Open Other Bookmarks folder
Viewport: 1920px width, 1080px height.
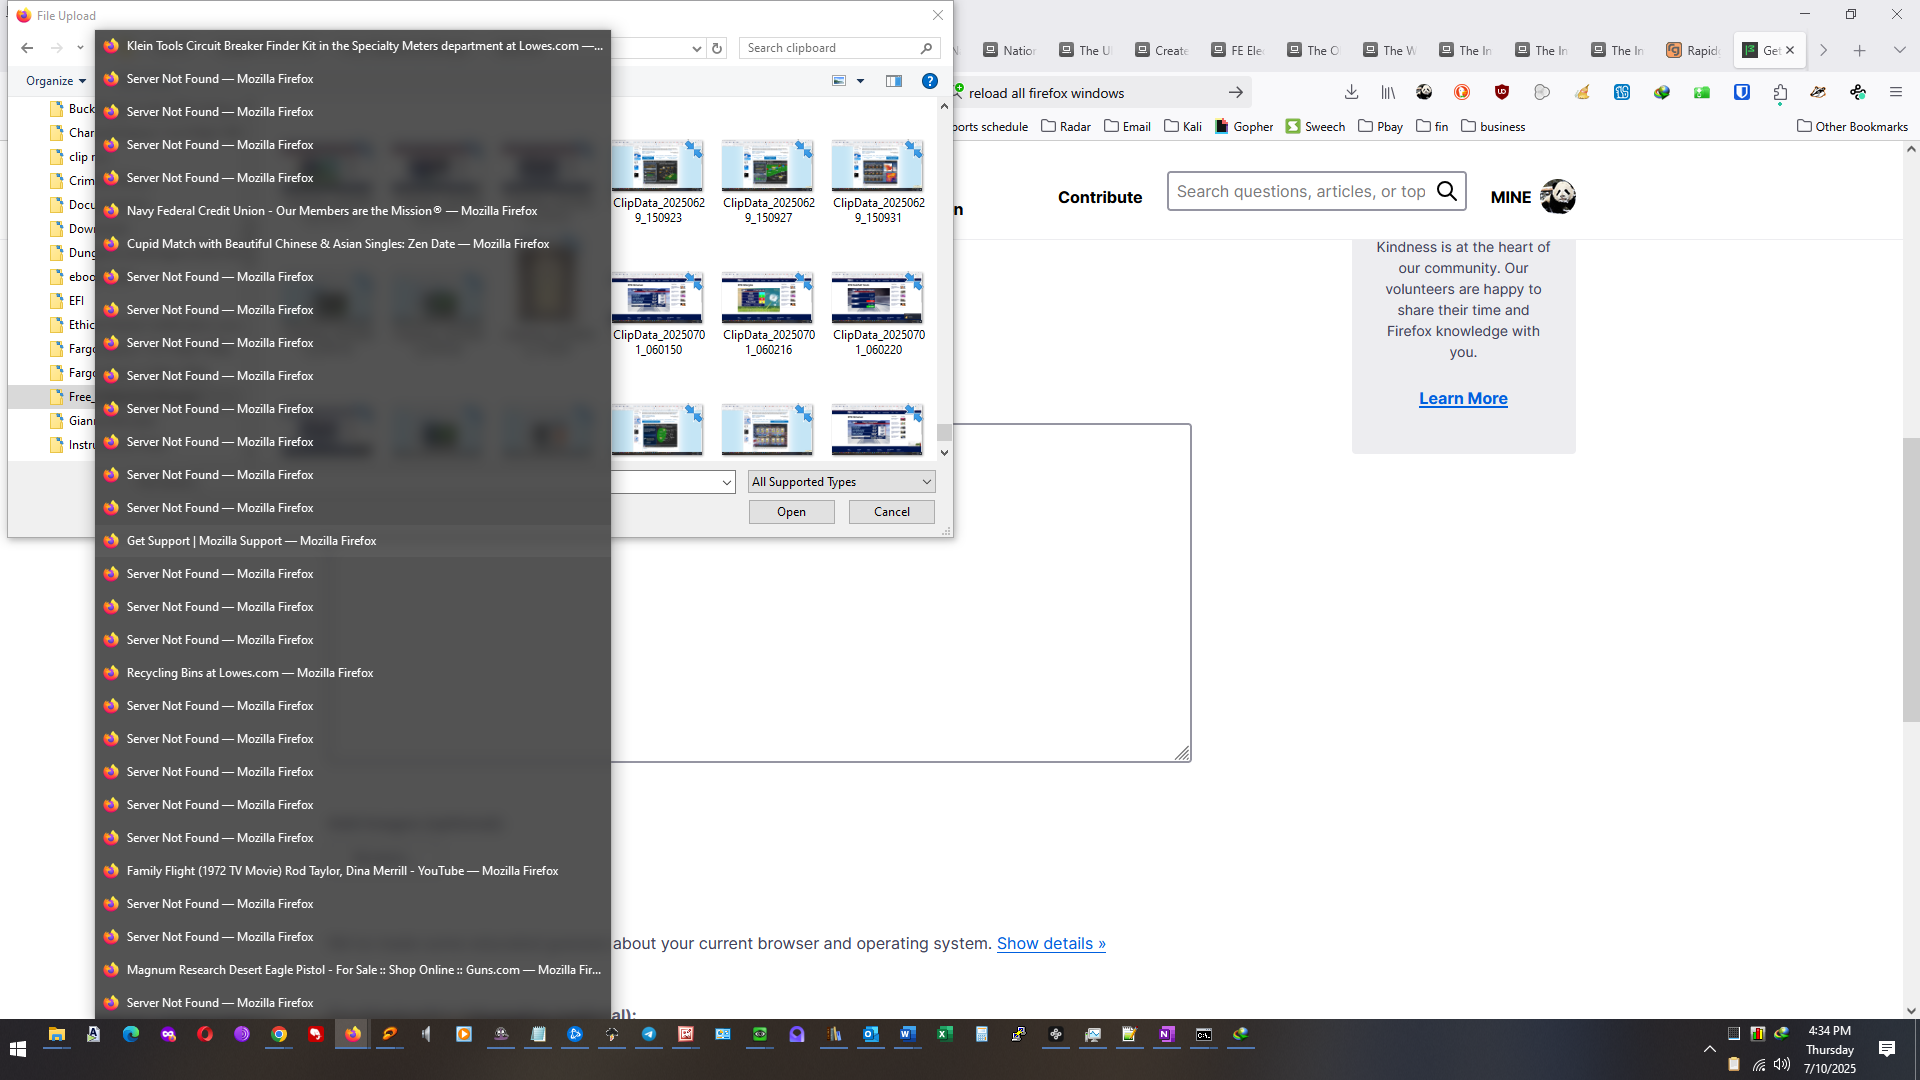(1852, 126)
